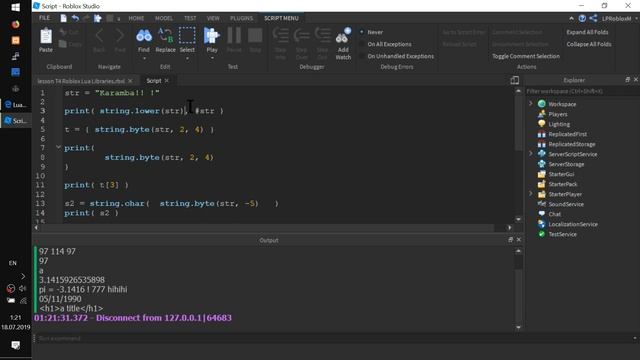The image size is (640, 360).
Task: Click the editor horizontal scrollbar
Action: click(273, 227)
